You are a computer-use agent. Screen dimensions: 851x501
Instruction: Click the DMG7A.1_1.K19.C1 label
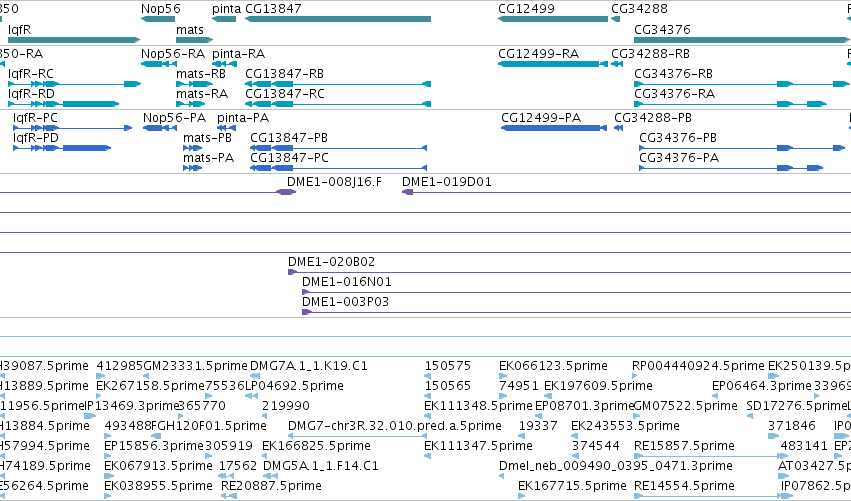[308, 366]
